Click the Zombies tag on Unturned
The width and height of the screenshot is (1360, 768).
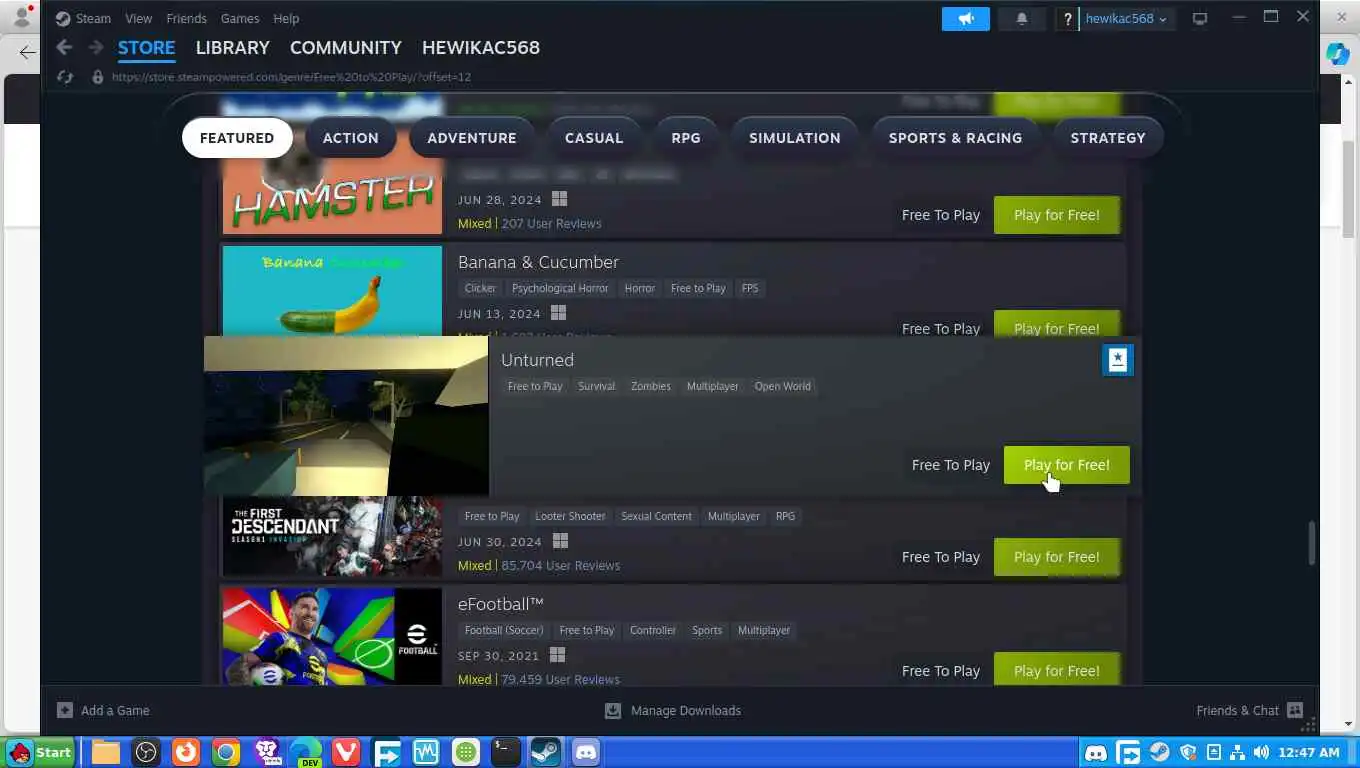(651, 386)
